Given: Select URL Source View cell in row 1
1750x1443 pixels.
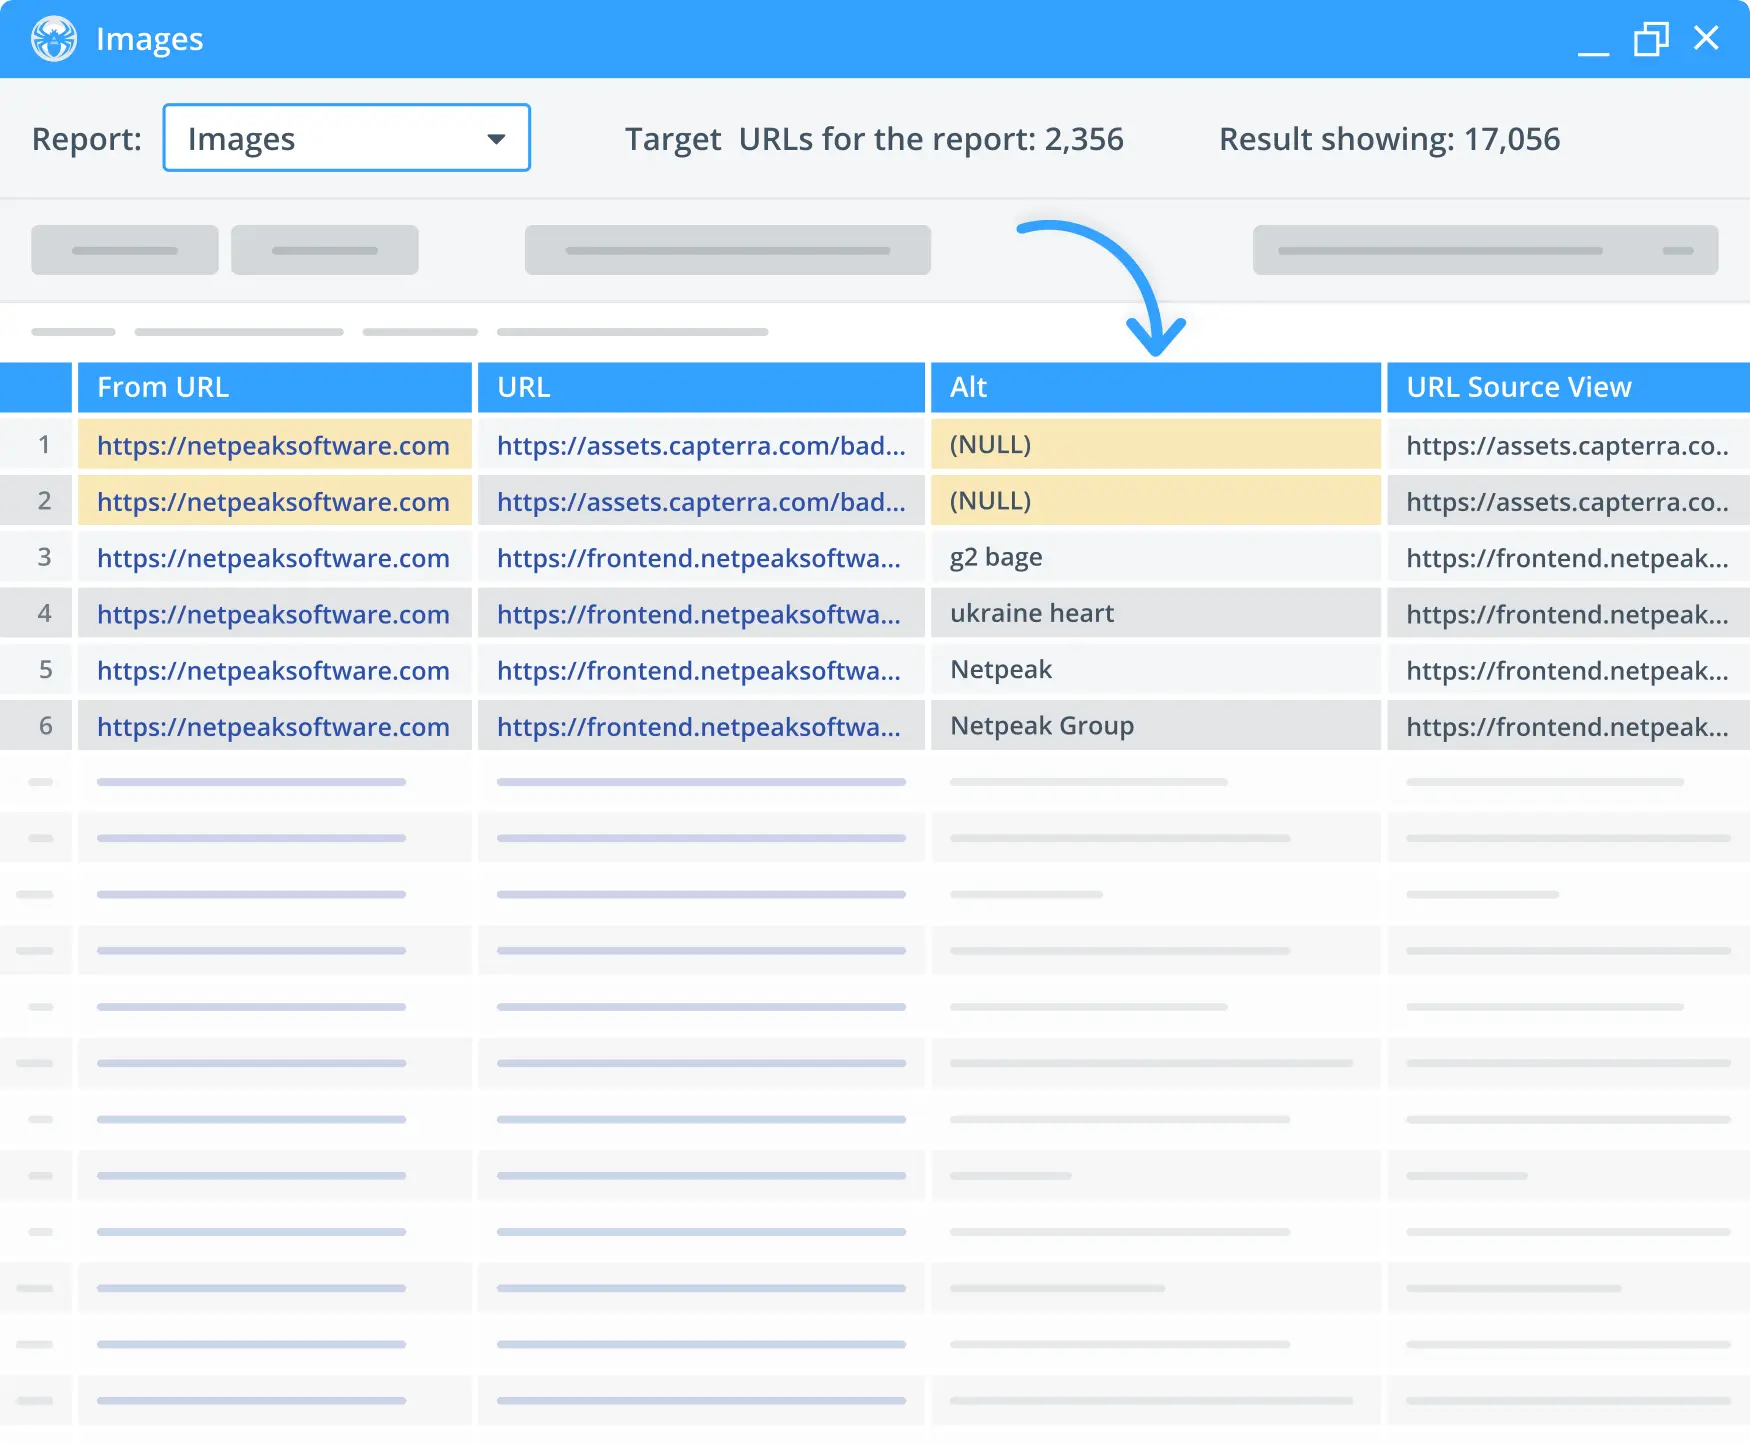Looking at the screenshot, I should point(1568,444).
